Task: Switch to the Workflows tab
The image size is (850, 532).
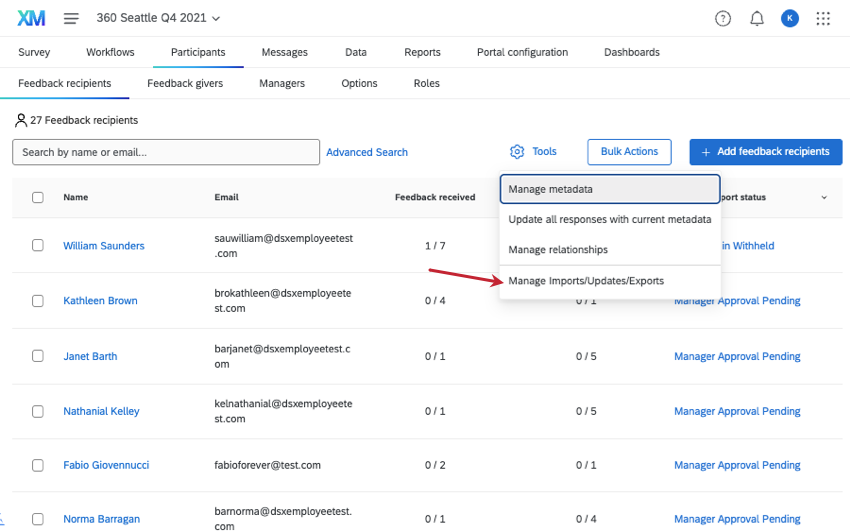Action: (x=110, y=52)
